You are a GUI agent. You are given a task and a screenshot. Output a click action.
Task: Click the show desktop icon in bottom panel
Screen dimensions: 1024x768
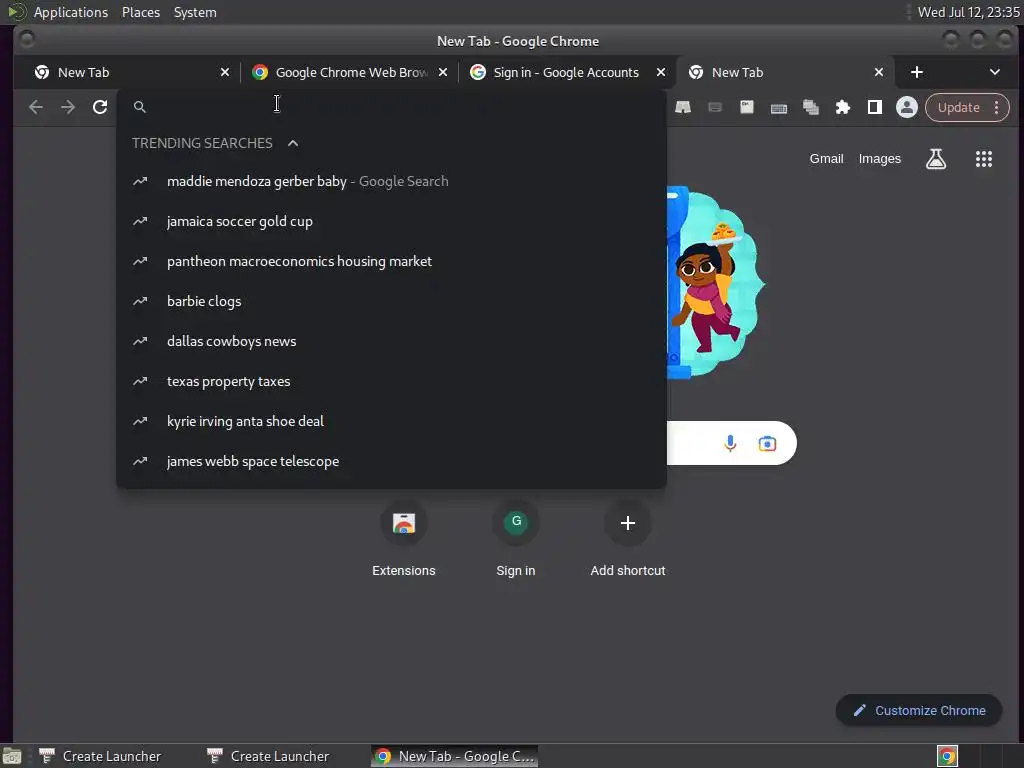pos(12,756)
